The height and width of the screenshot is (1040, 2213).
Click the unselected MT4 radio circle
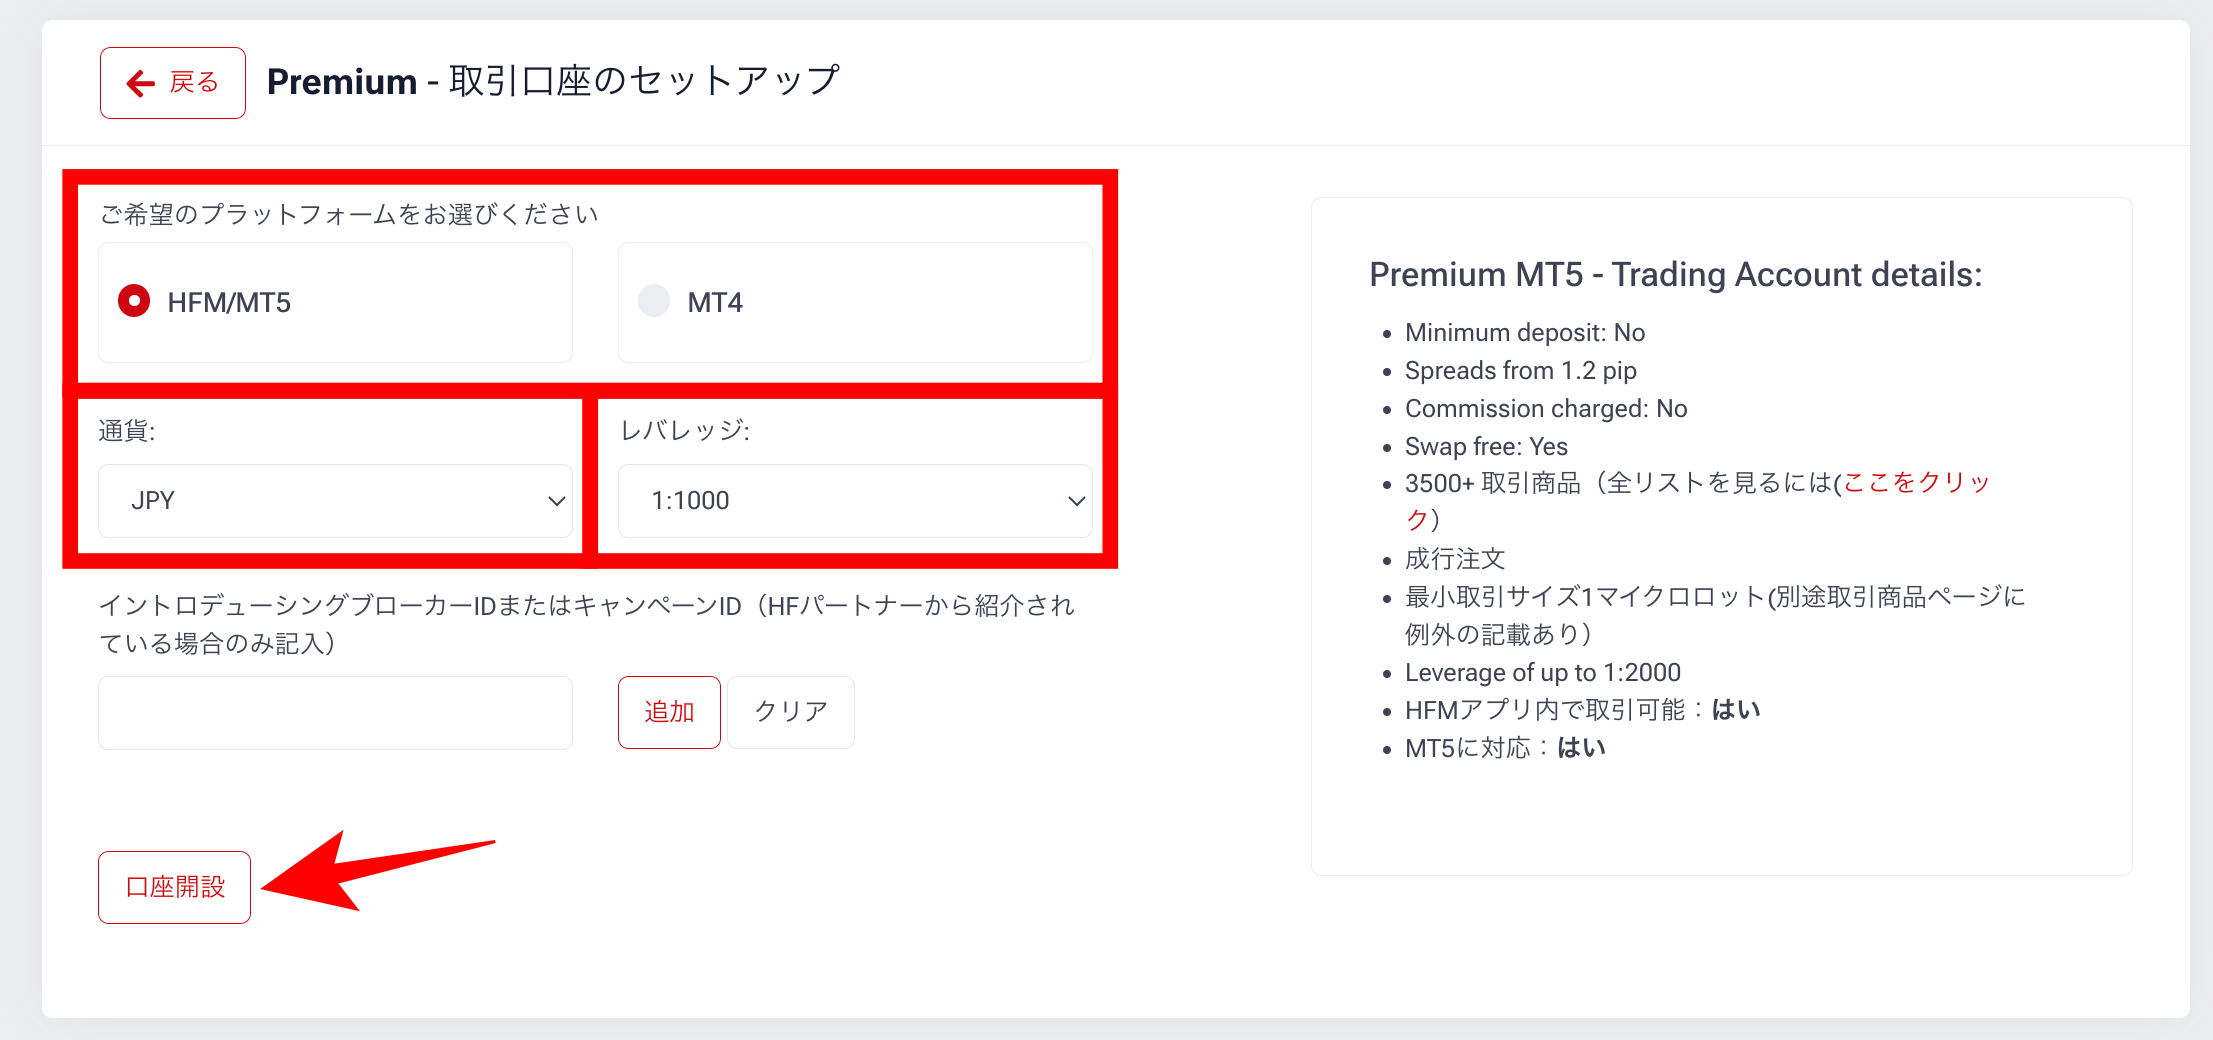point(654,301)
